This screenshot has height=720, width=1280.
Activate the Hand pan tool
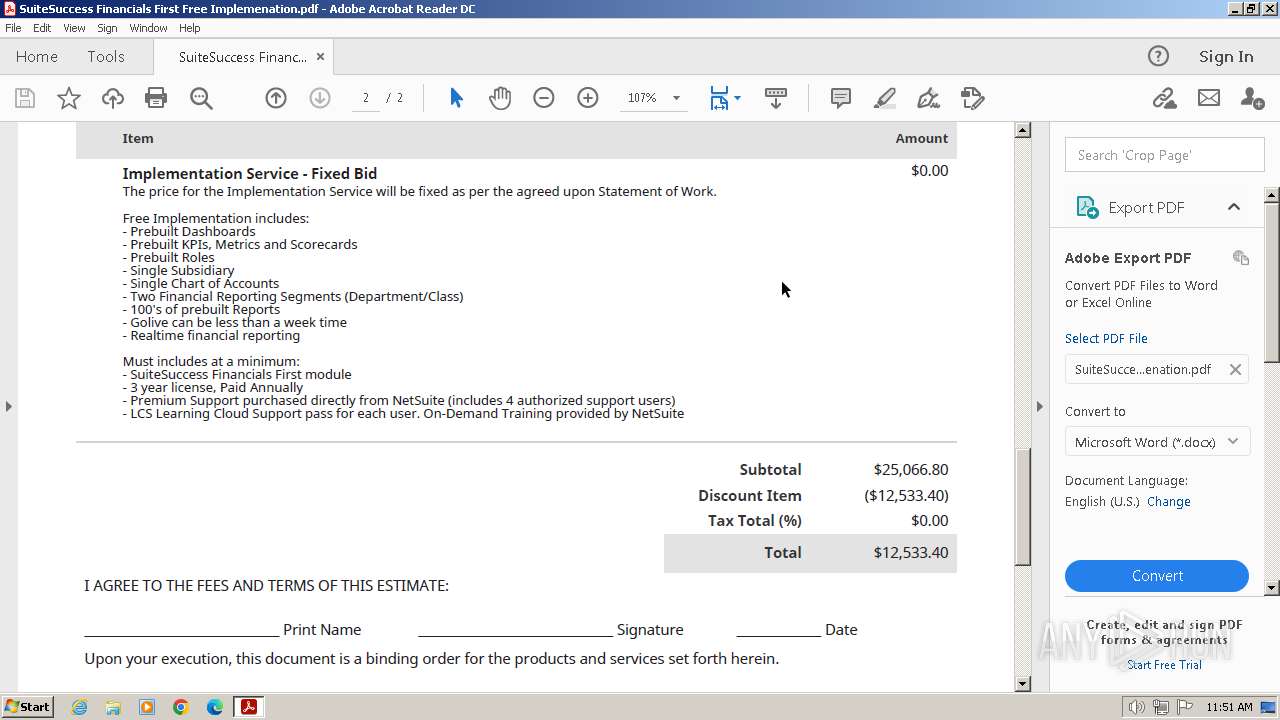[x=500, y=98]
